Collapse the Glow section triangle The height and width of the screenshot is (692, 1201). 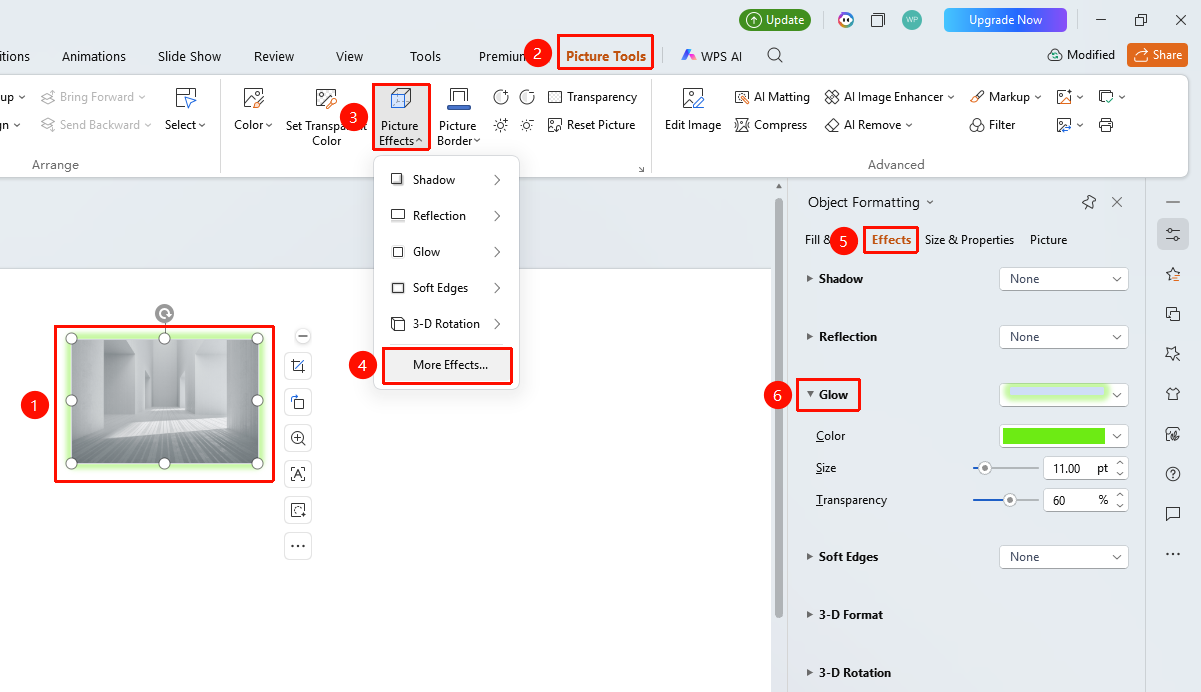[810, 394]
